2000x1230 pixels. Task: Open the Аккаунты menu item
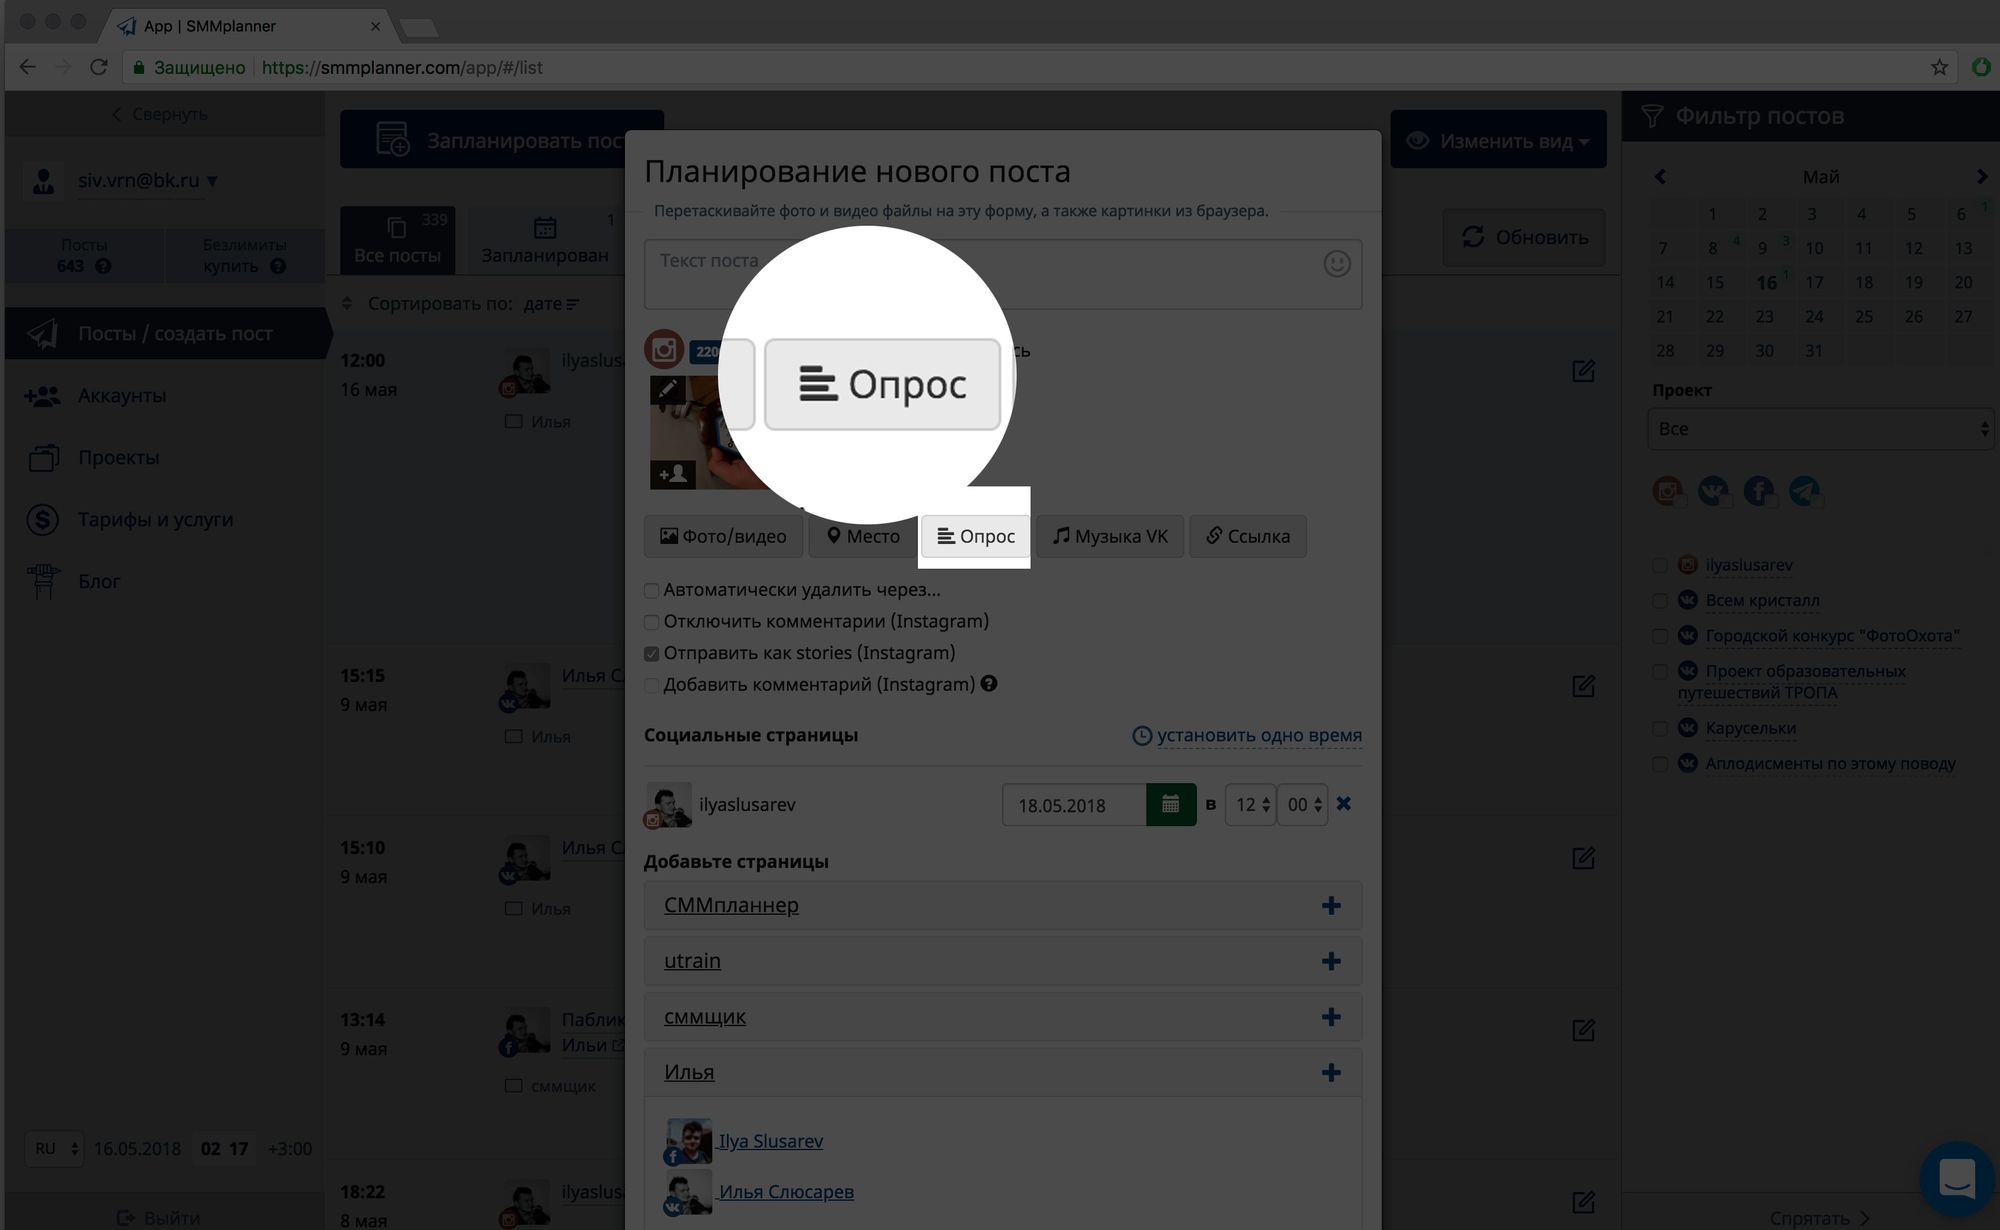click(x=122, y=396)
